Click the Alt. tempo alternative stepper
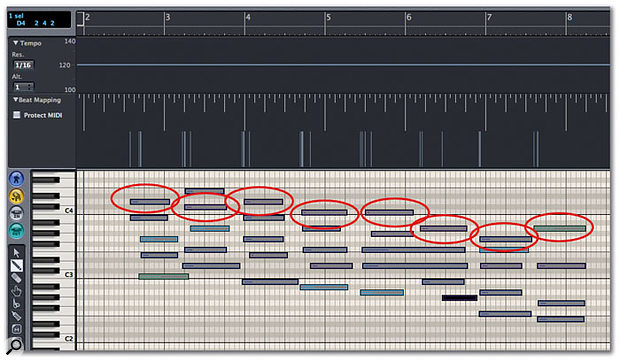The height and width of the screenshot is (361, 620). tap(23, 87)
